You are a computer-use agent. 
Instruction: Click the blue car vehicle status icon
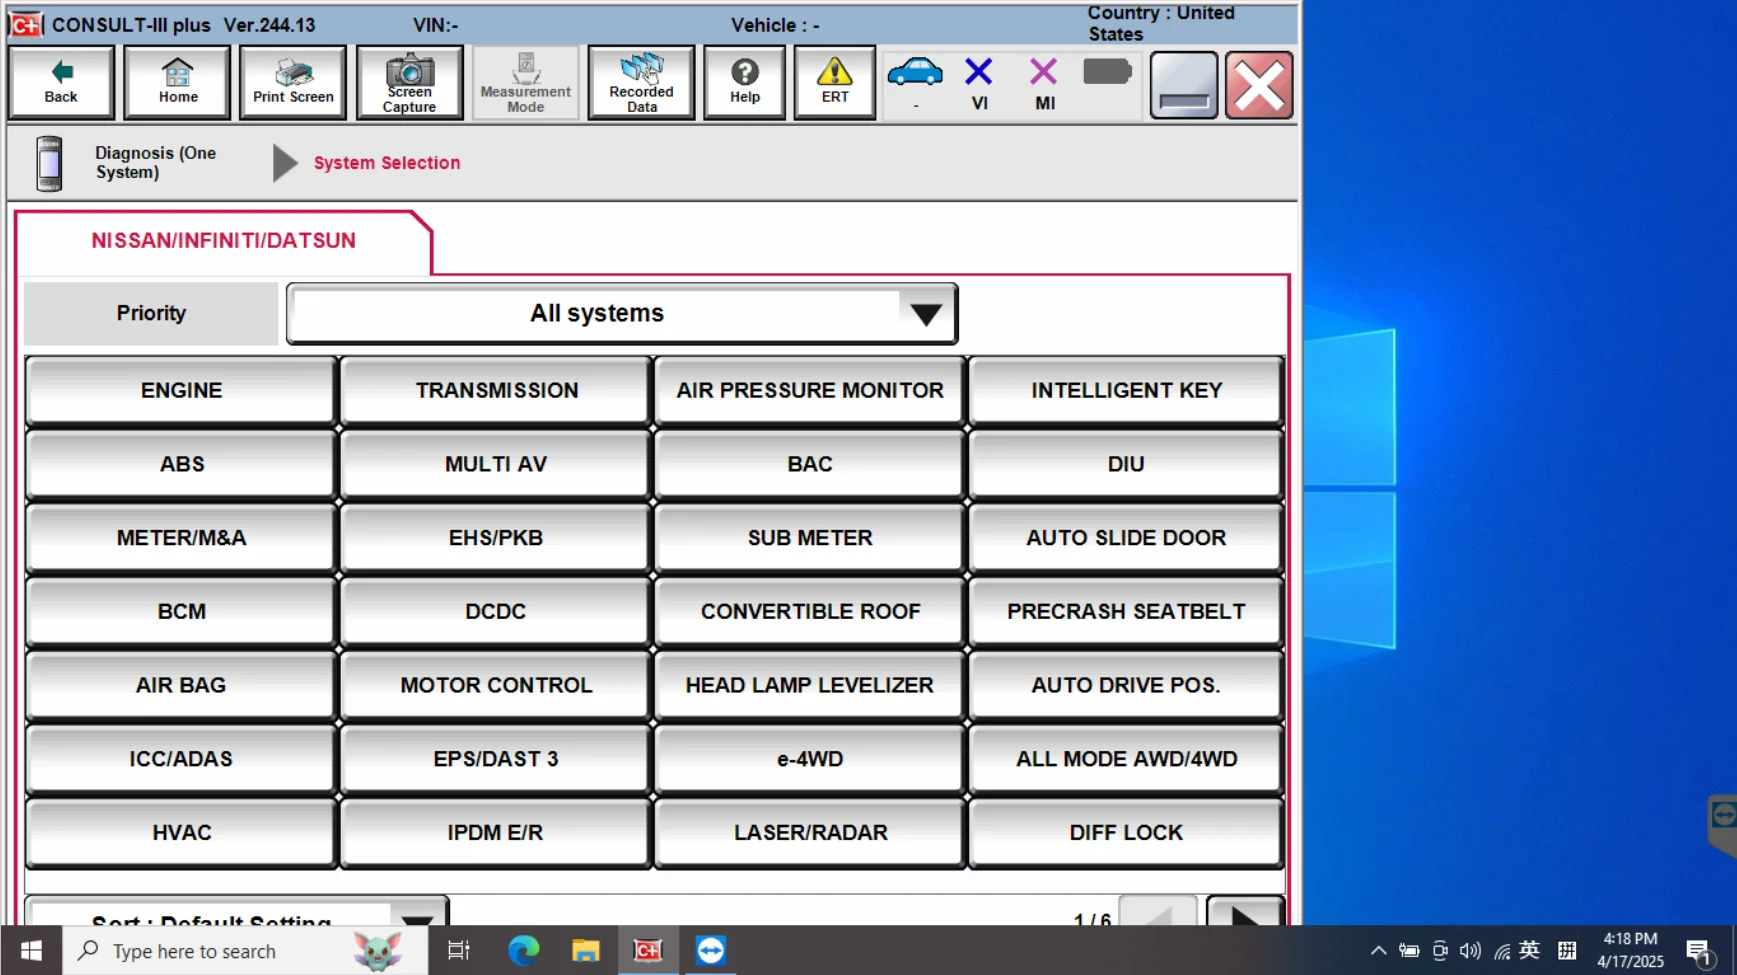[914, 75]
